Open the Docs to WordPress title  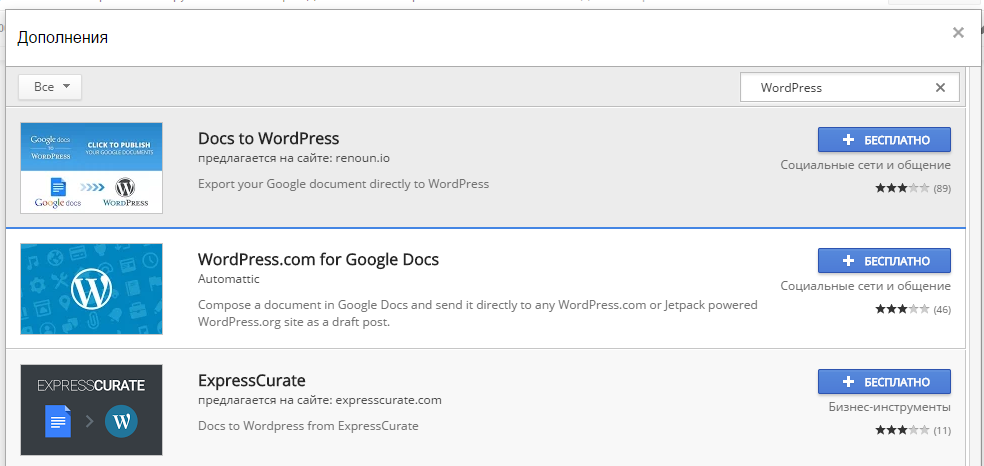pos(269,138)
